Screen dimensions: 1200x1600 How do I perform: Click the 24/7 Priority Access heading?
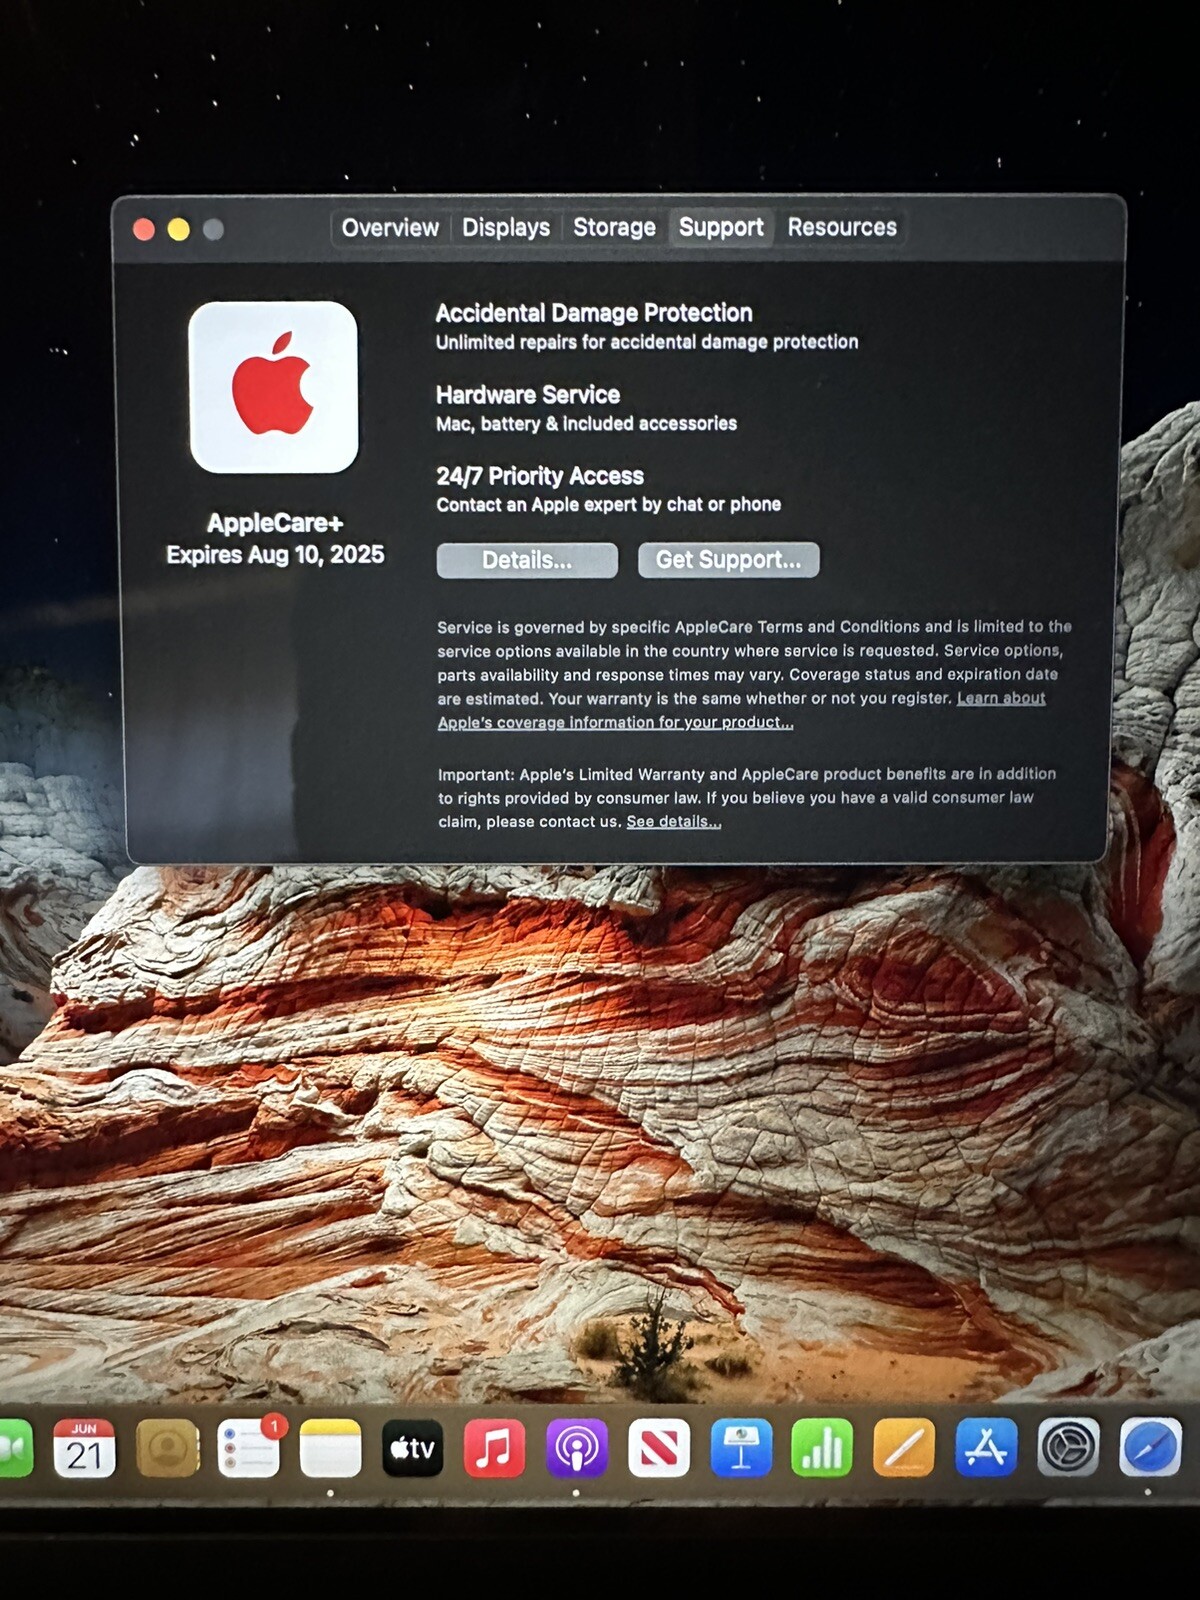coord(540,476)
